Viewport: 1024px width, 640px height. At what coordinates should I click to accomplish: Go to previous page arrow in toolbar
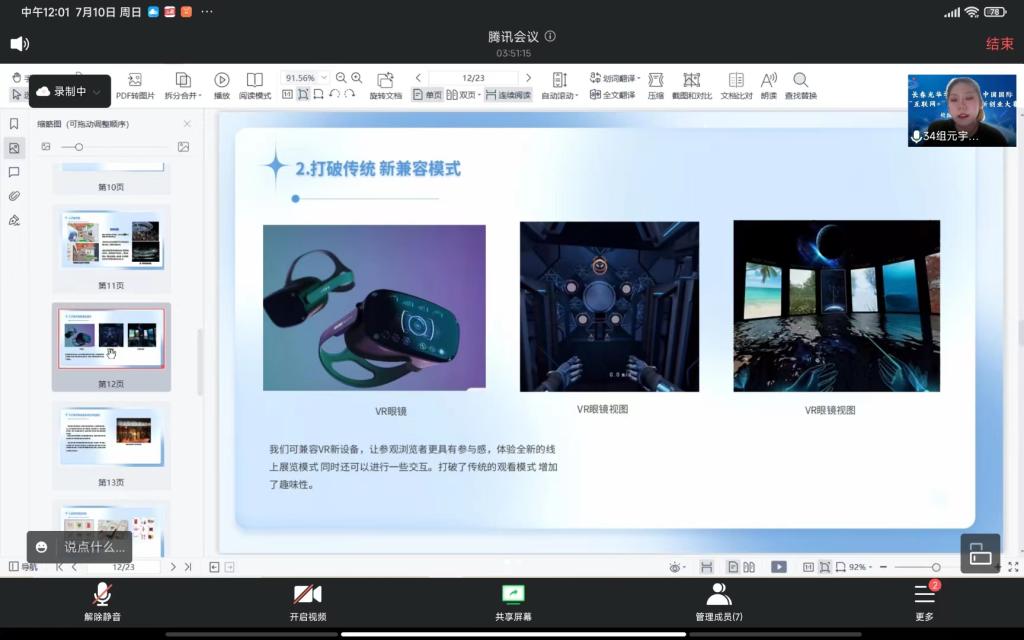tap(418, 78)
